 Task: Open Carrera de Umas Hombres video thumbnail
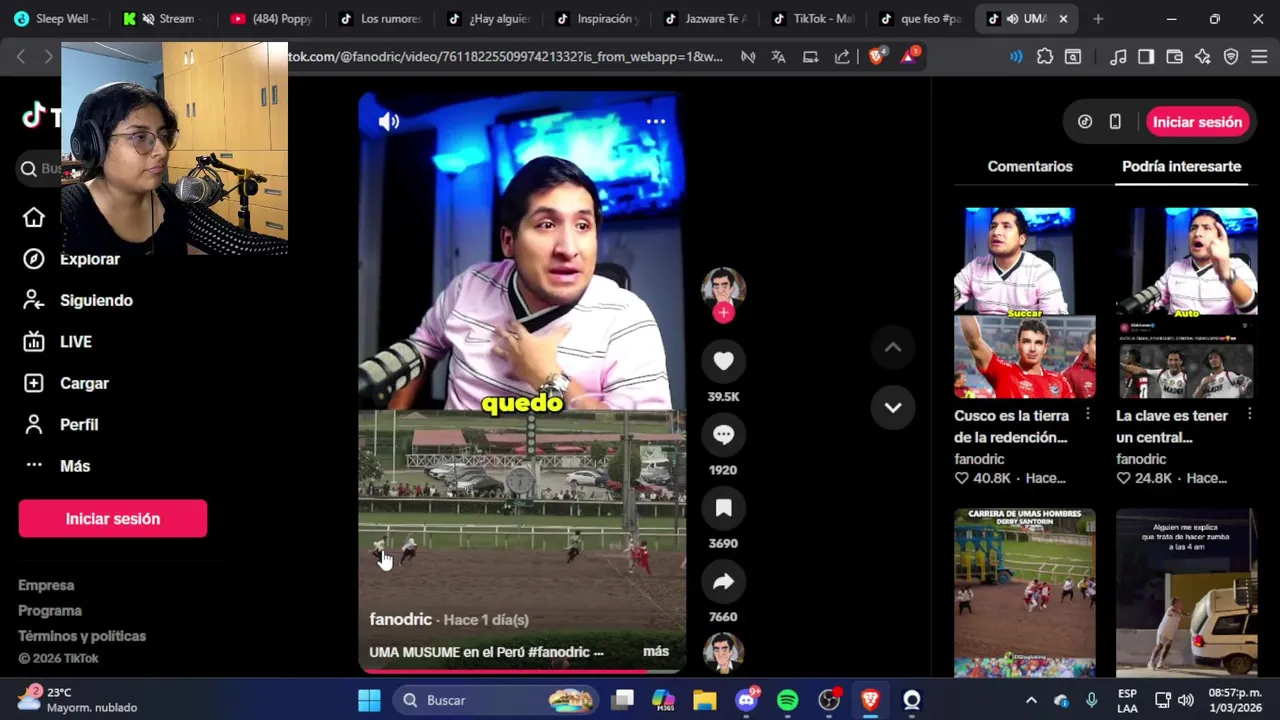(x=1024, y=593)
